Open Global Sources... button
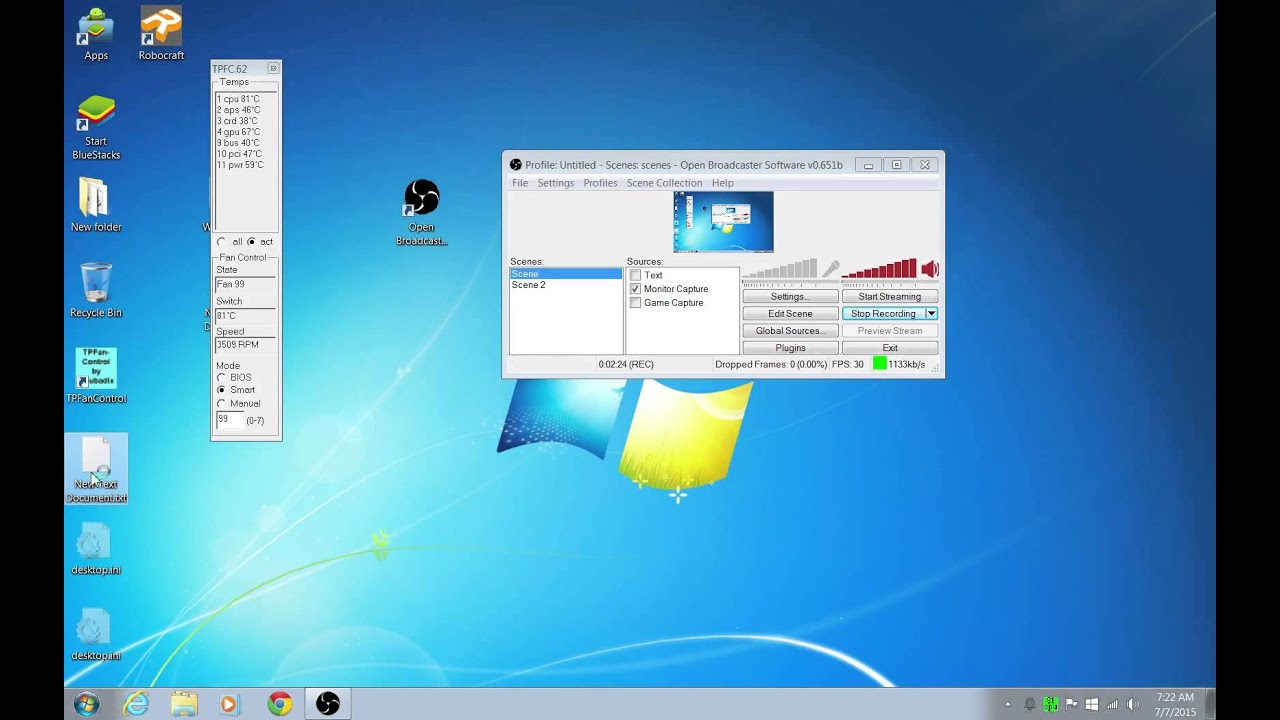Viewport: 1280px width, 720px height. tap(790, 331)
